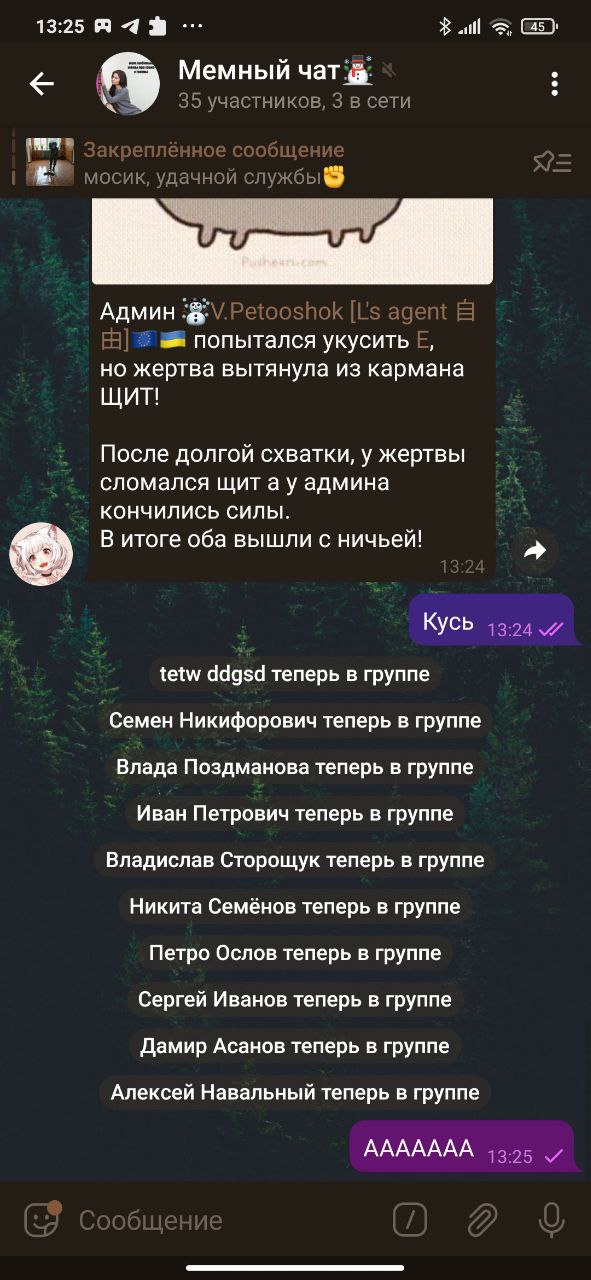Open the group chat avatar photo

(x=128, y=84)
